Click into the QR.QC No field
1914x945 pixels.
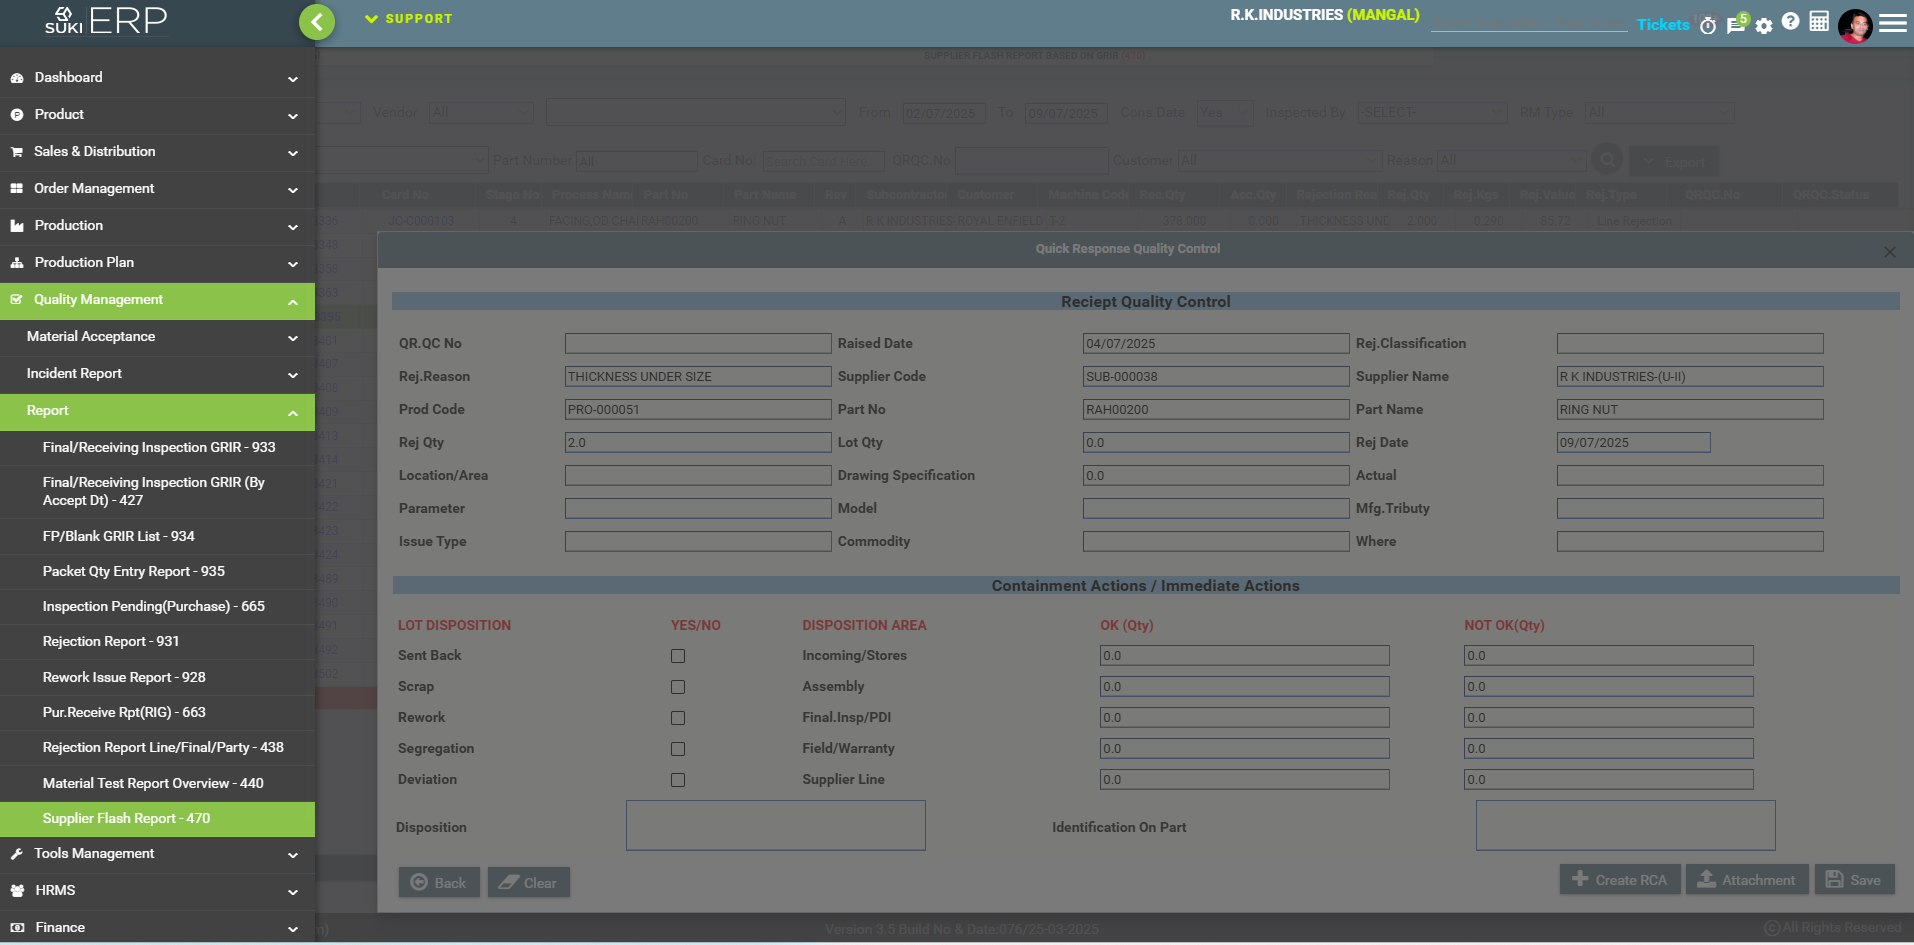pyautogui.click(x=697, y=344)
